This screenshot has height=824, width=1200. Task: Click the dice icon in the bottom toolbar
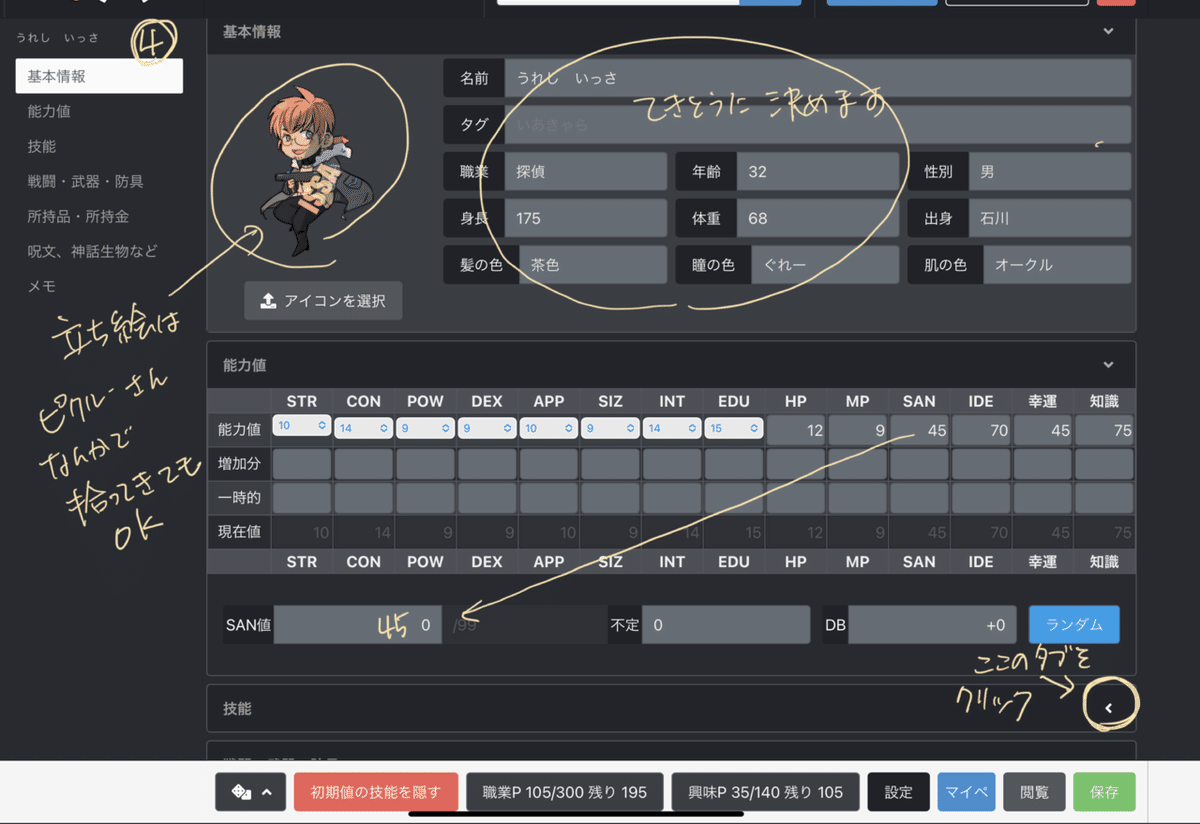(x=241, y=791)
